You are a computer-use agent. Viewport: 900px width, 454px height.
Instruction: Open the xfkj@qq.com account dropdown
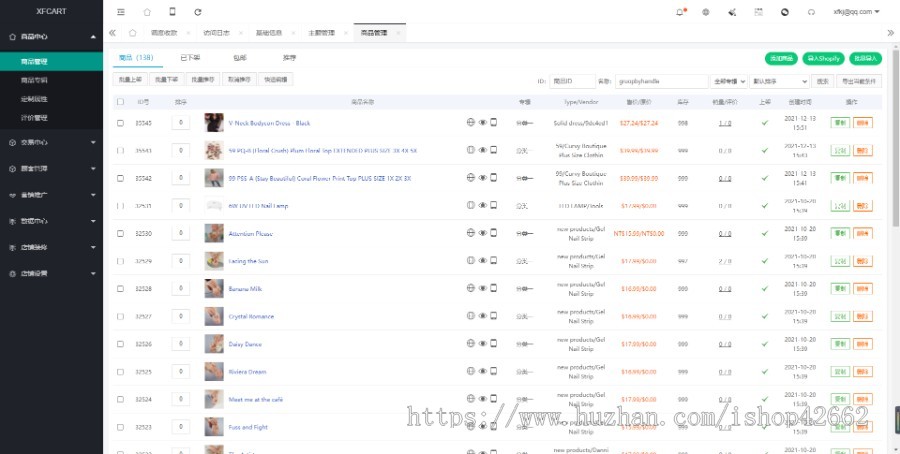856,11
